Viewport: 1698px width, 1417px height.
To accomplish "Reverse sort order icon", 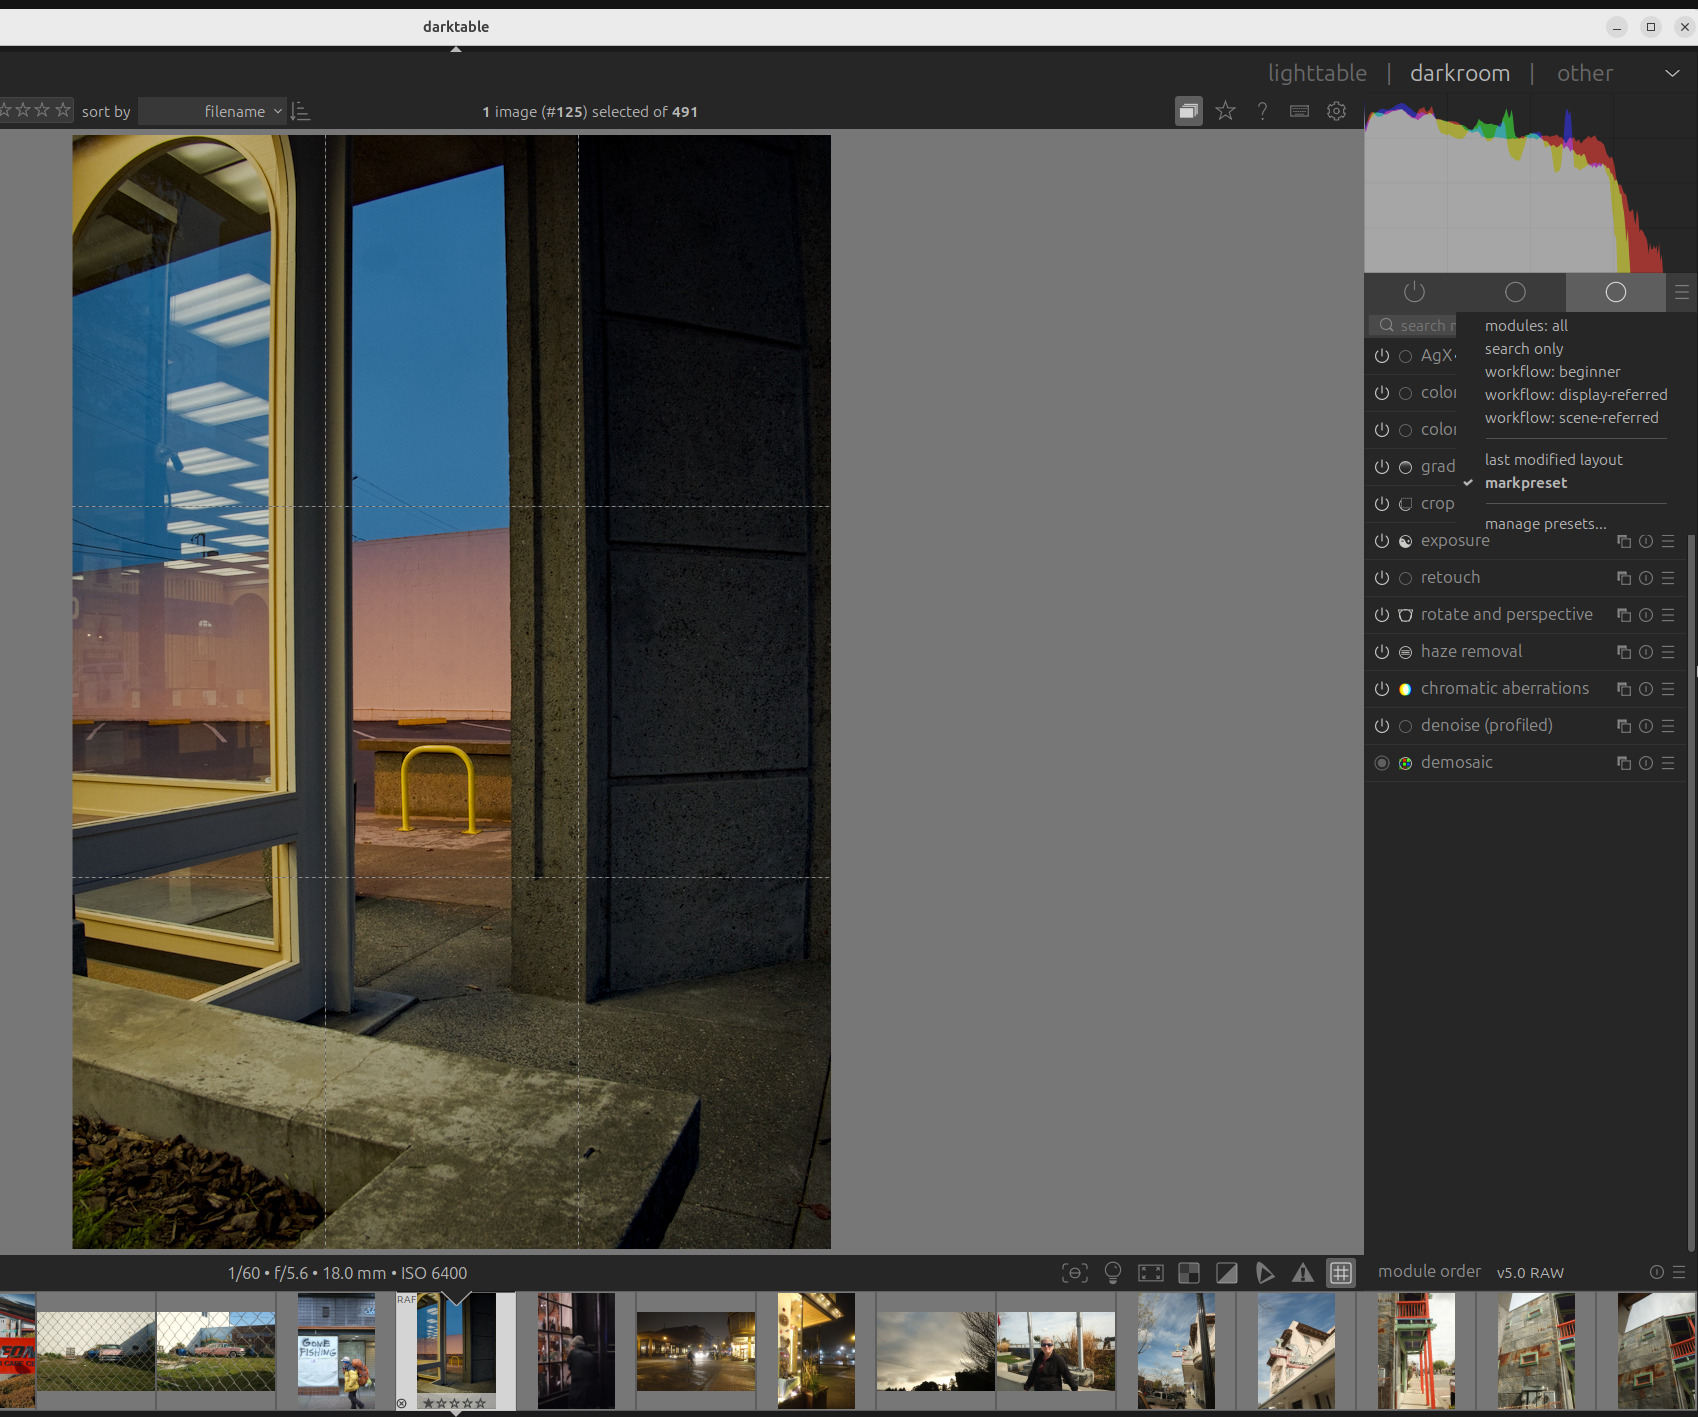I will 300,111.
